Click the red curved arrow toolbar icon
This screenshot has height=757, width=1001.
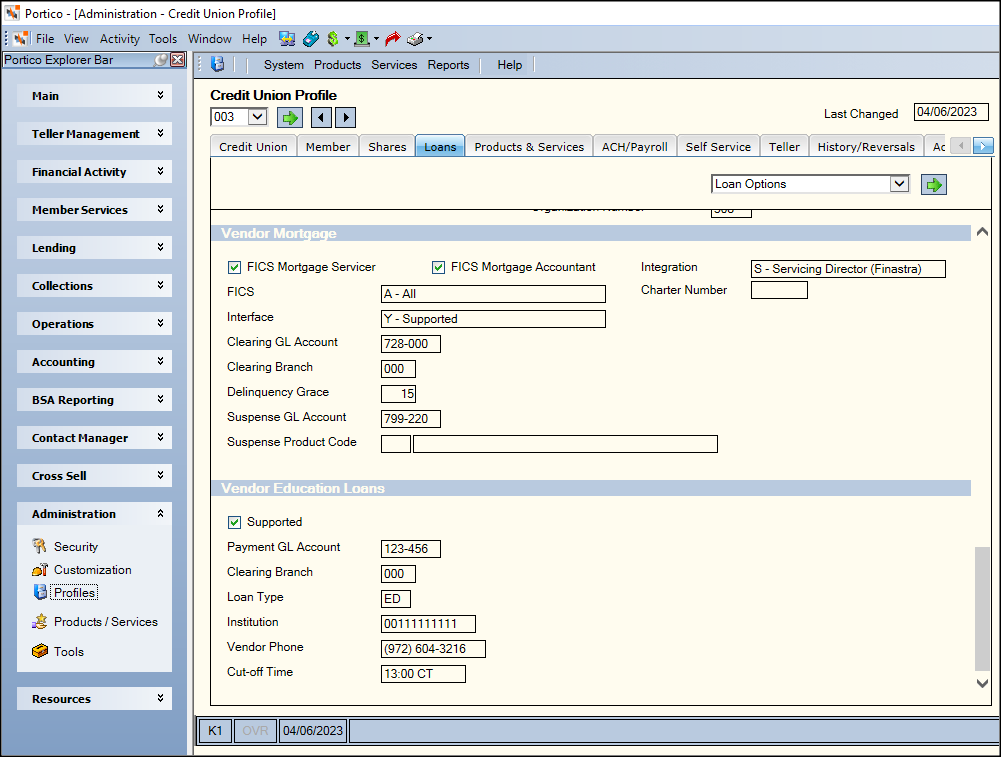click(393, 39)
